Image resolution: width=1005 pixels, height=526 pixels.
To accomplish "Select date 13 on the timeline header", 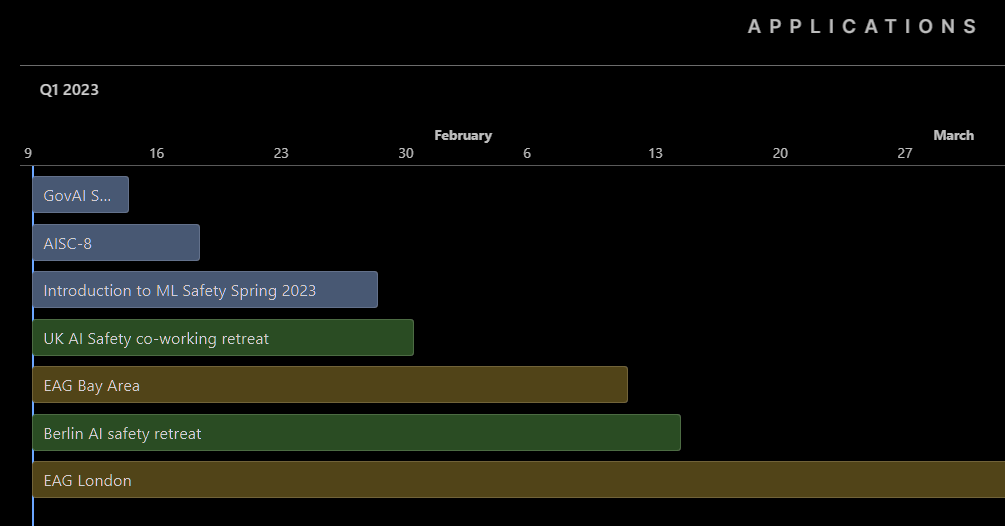I will tap(655, 153).
